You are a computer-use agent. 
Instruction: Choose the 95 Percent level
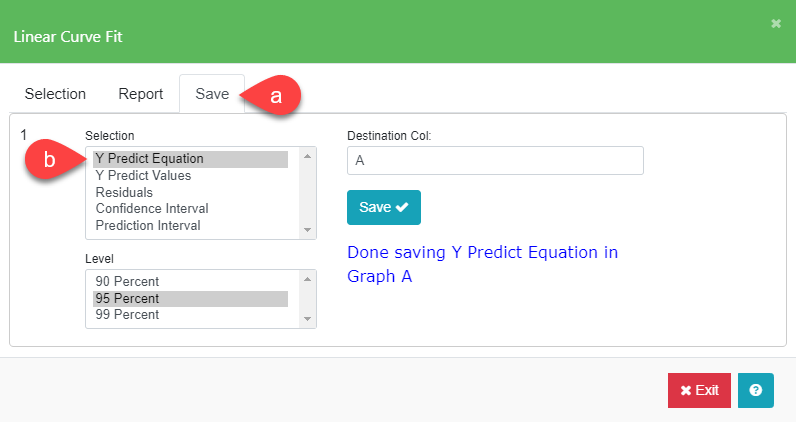tap(127, 299)
